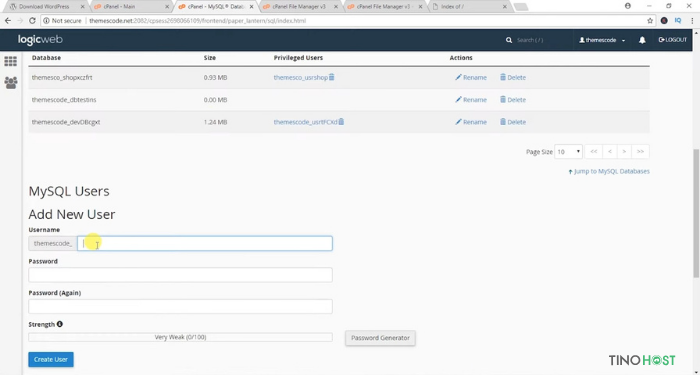Select themescode_devDBcgxt database name
The width and height of the screenshot is (700, 375).
click(x=66, y=122)
